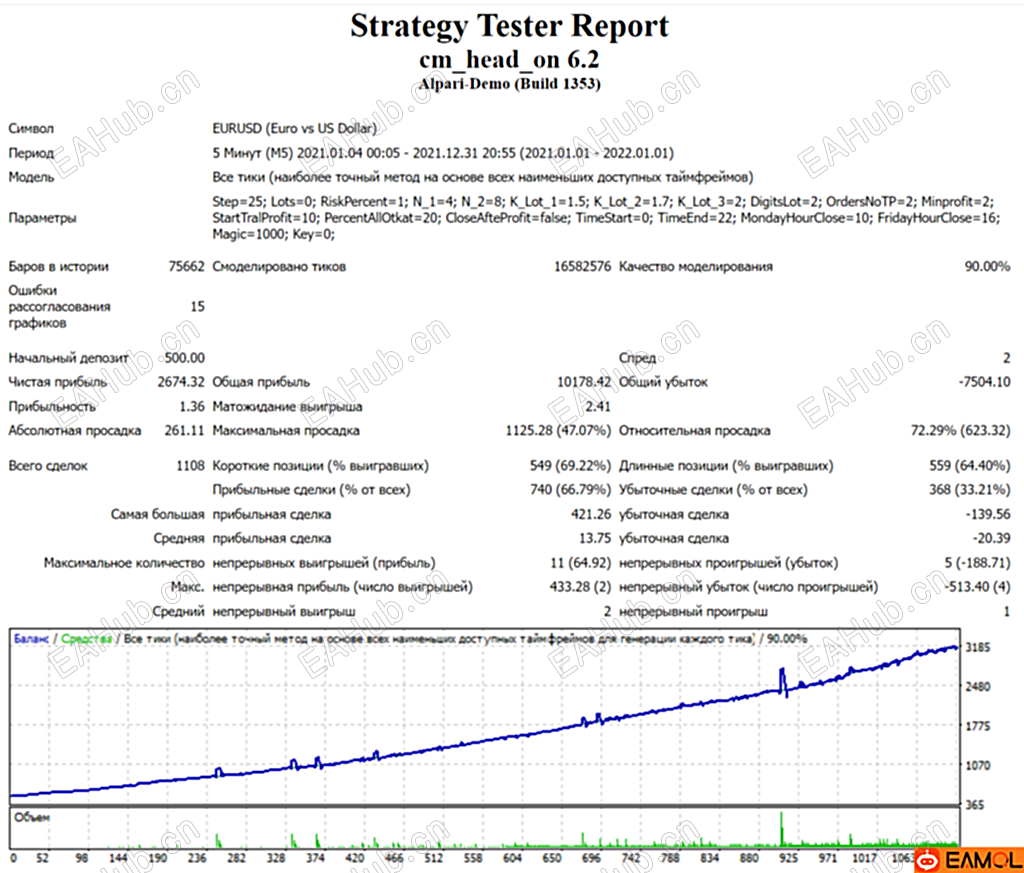Click the average profit trade value "13.75"
Image resolution: width=1024 pixels, height=873 pixels.
595,539
